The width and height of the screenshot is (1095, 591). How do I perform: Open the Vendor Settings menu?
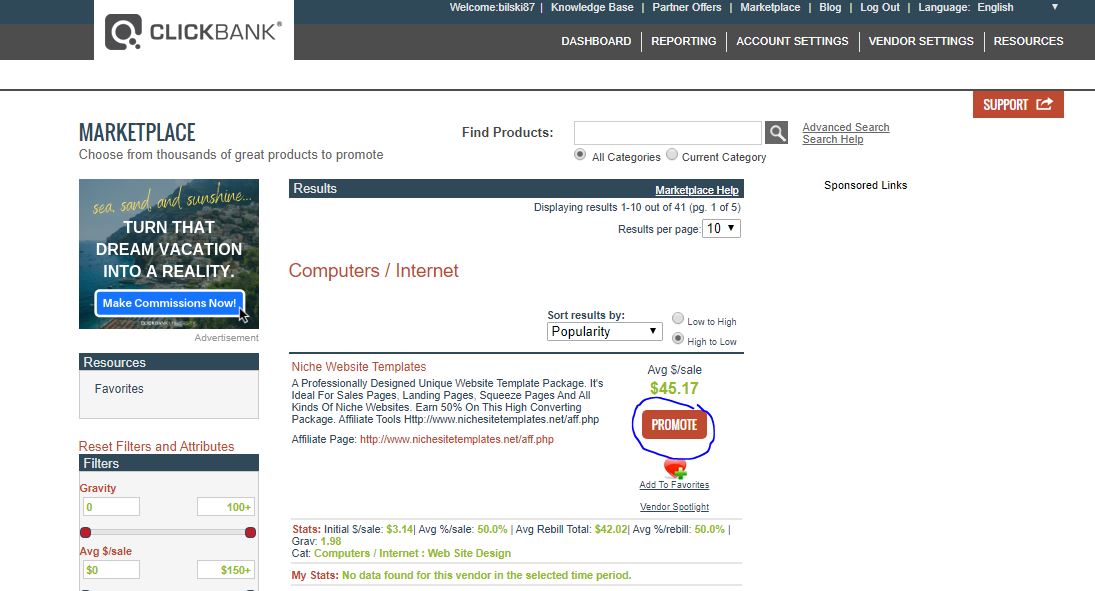pos(920,41)
